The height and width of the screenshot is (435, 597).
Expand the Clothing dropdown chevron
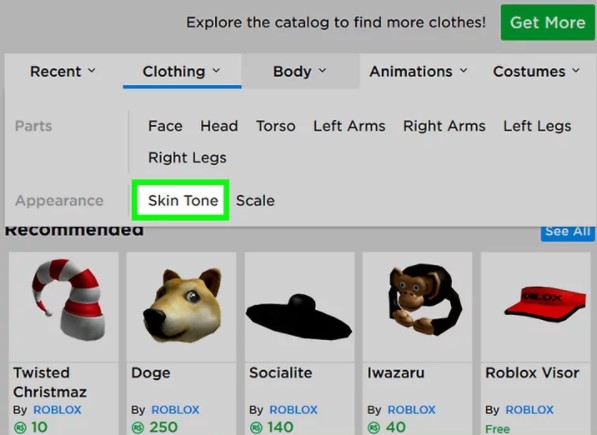[x=216, y=71]
